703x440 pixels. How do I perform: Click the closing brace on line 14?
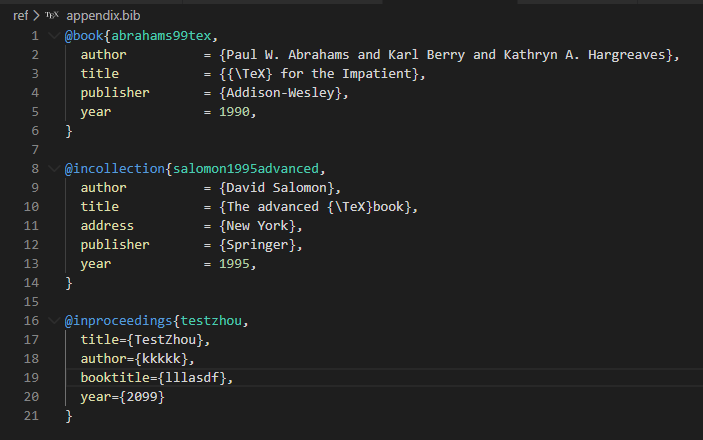[x=69, y=283]
